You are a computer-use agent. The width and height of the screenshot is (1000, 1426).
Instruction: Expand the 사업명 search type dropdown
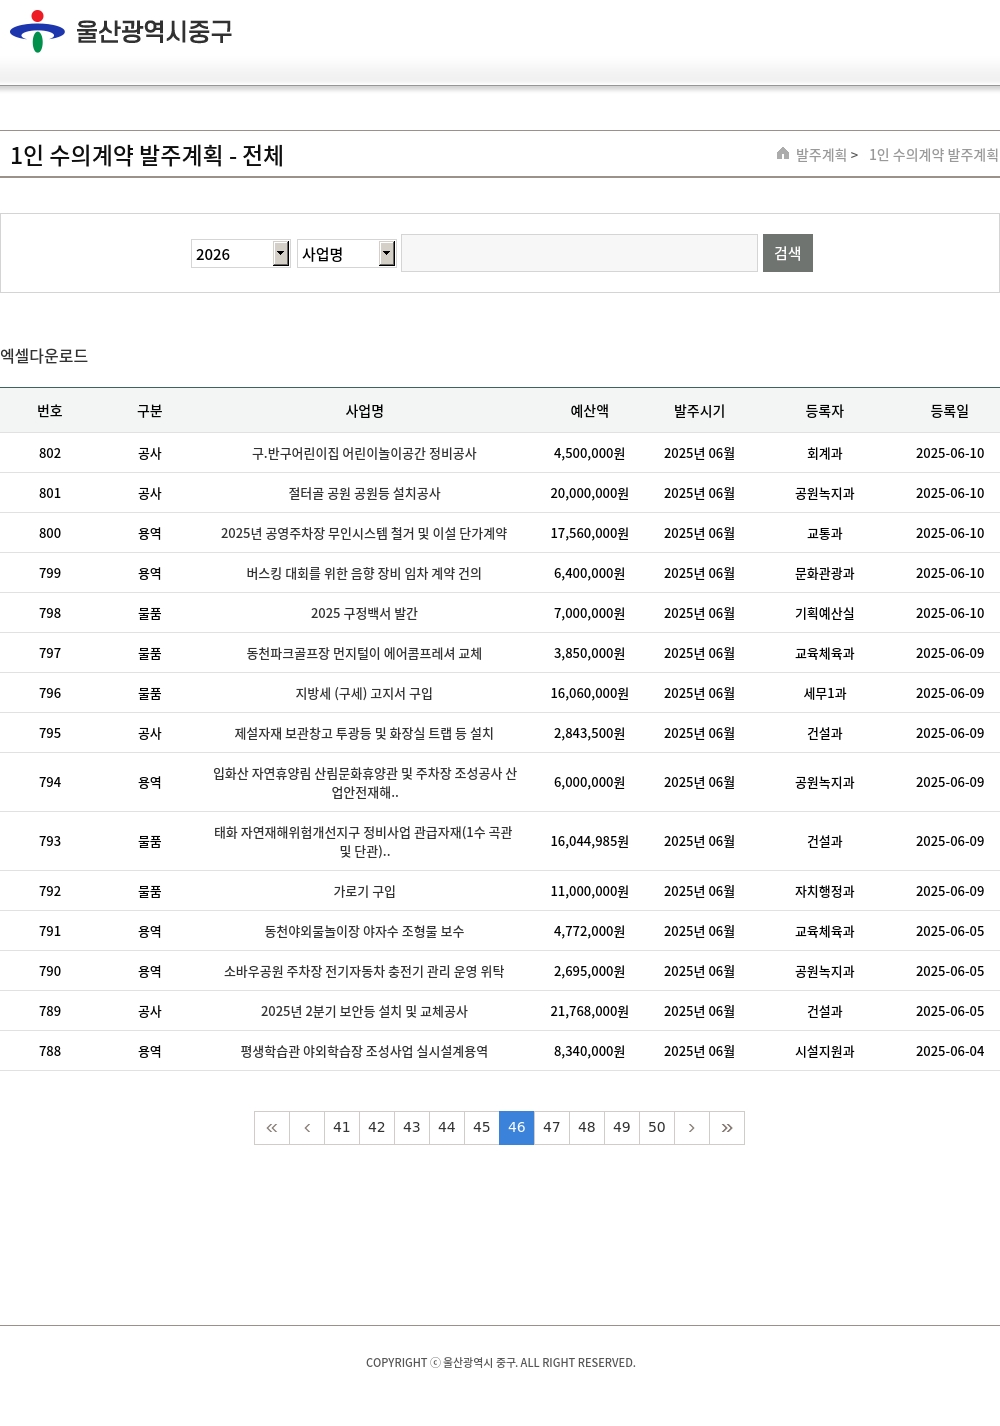(x=346, y=254)
